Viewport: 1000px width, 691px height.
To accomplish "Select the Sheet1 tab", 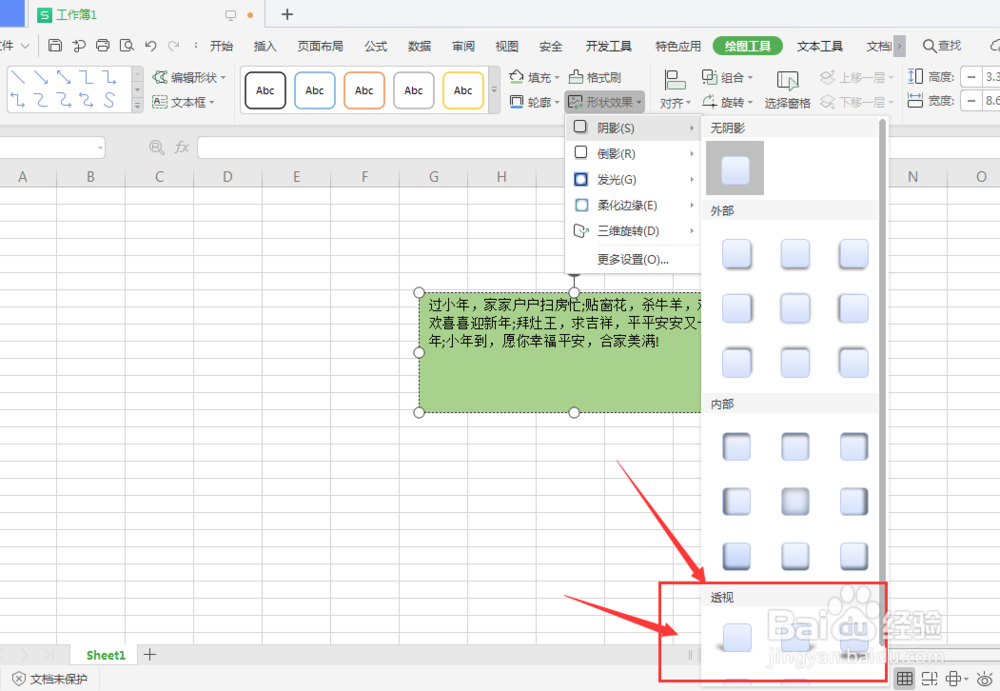I will [x=106, y=655].
